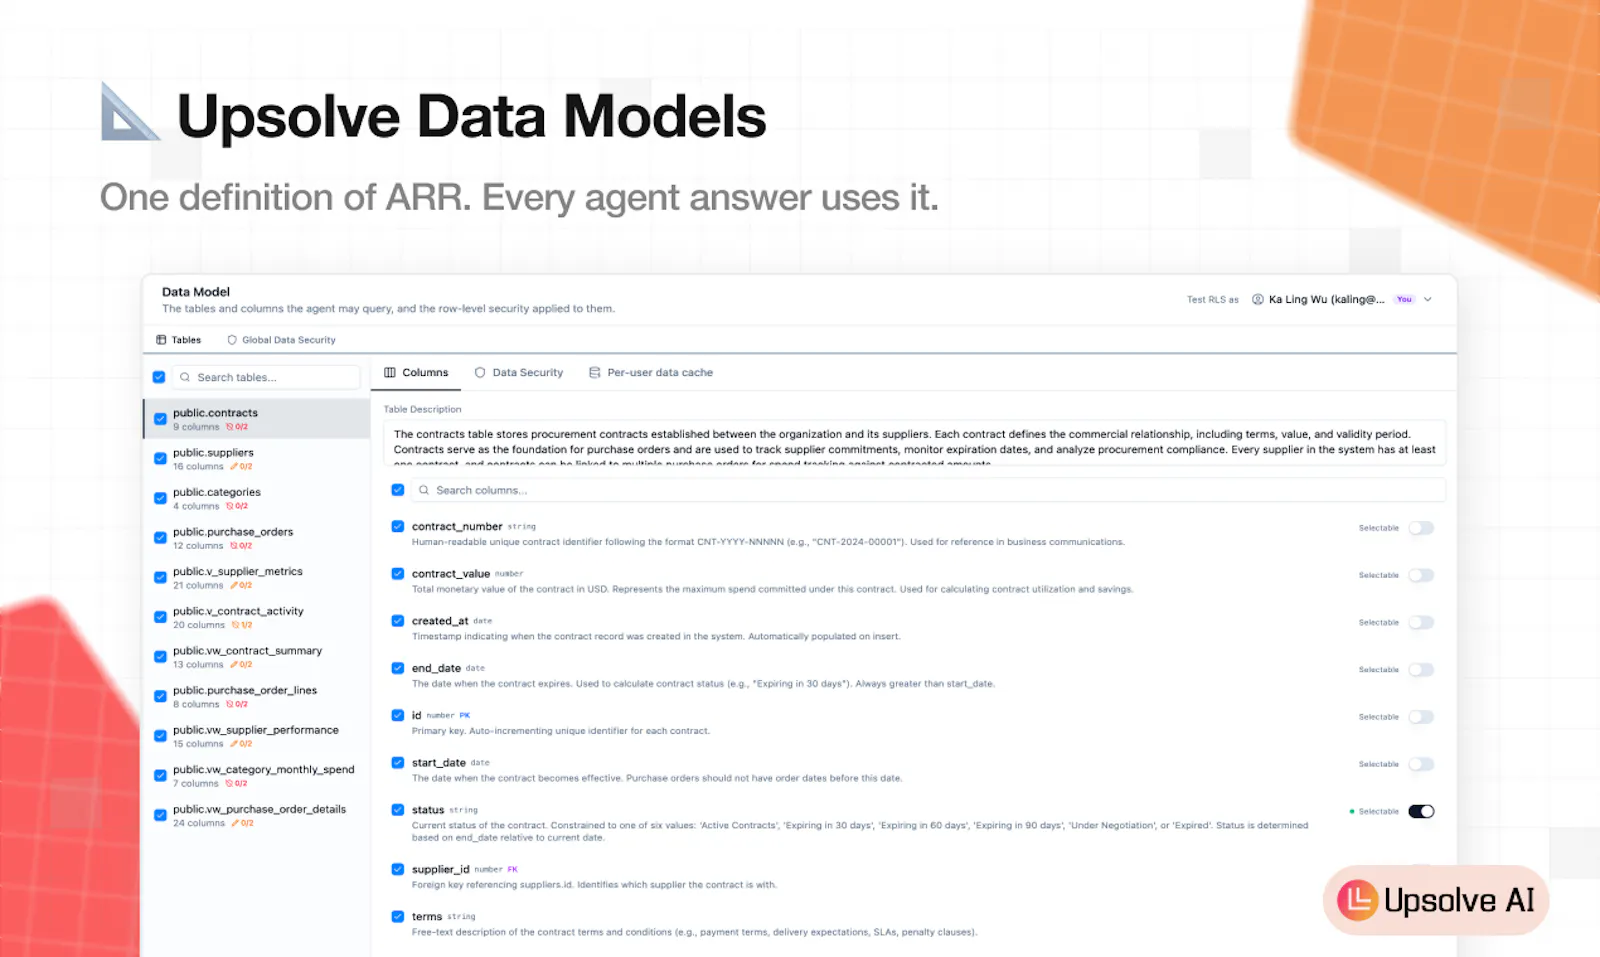Uncheck the contract_number column checkbox

click(398, 526)
